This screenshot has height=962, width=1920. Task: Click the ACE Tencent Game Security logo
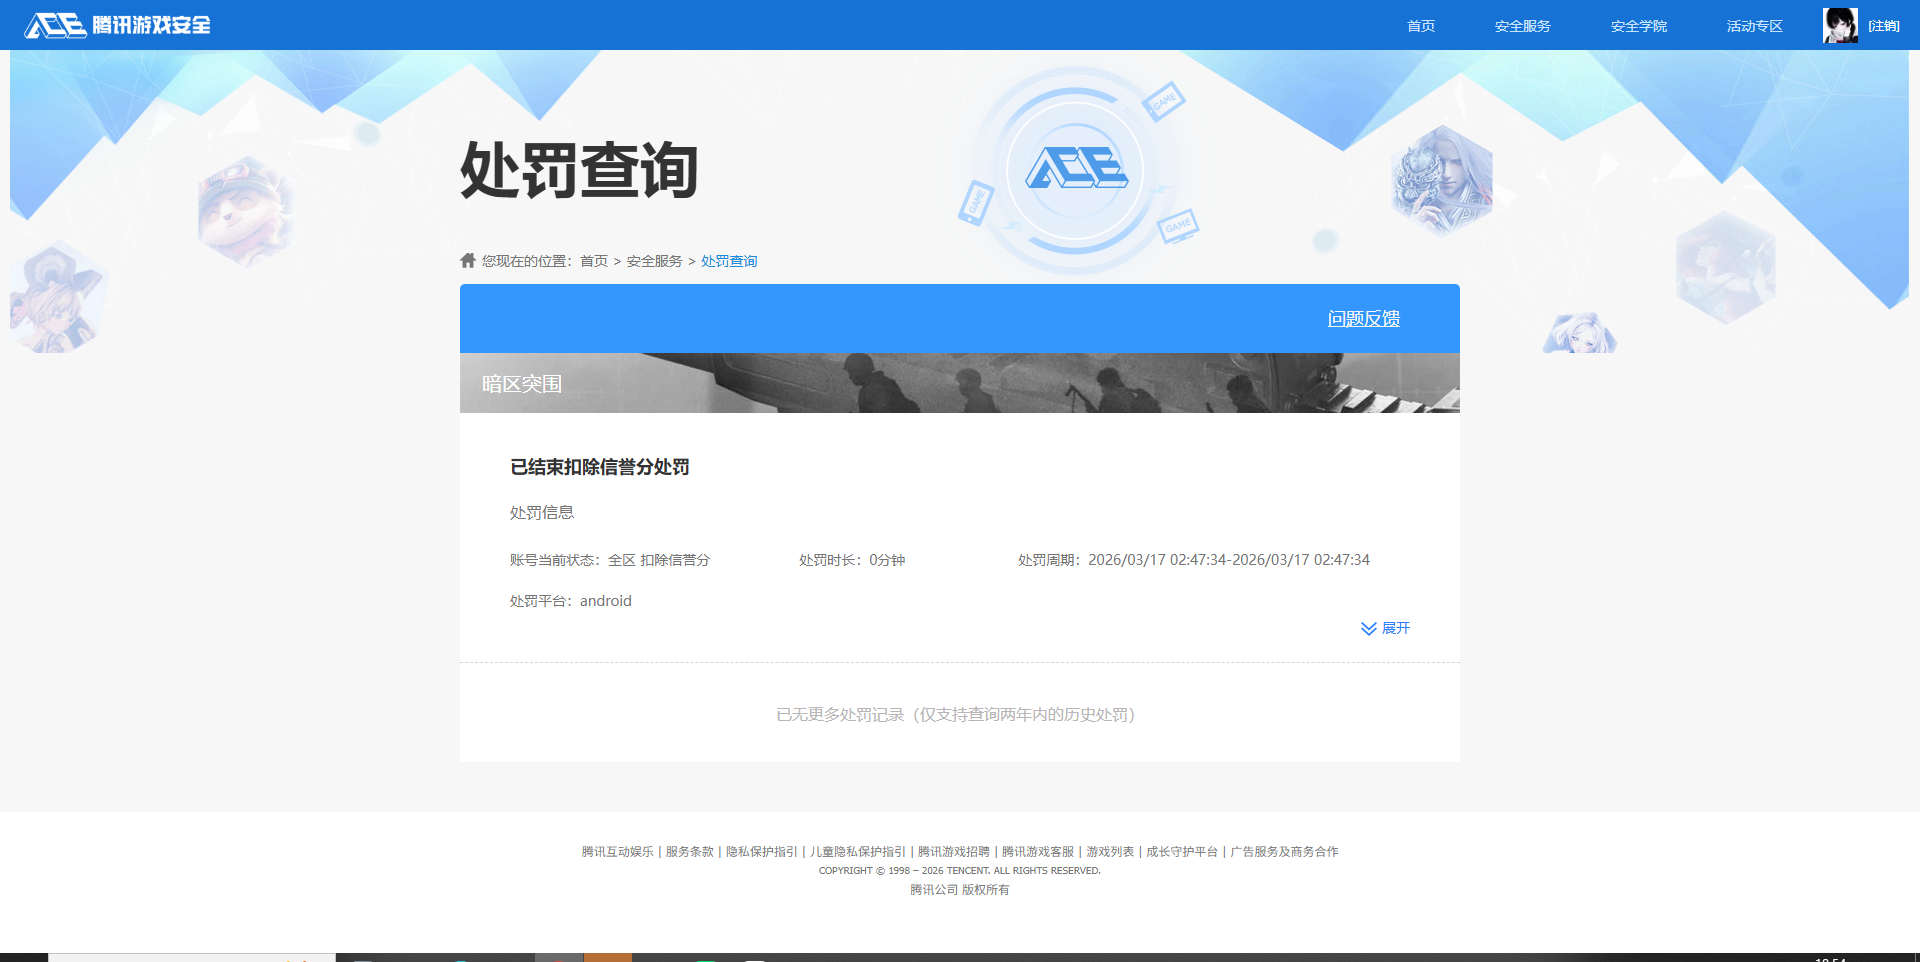click(118, 25)
